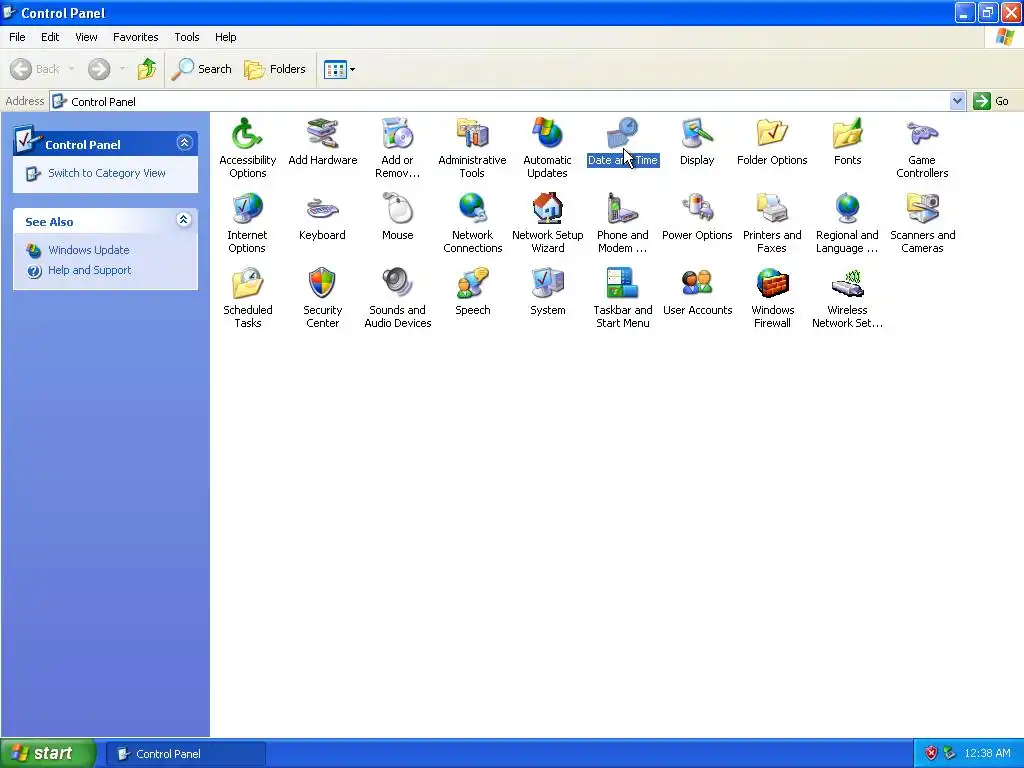Image resolution: width=1024 pixels, height=768 pixels.
Task: Open Printers and Faxes icon
Action: click(772, 209)
